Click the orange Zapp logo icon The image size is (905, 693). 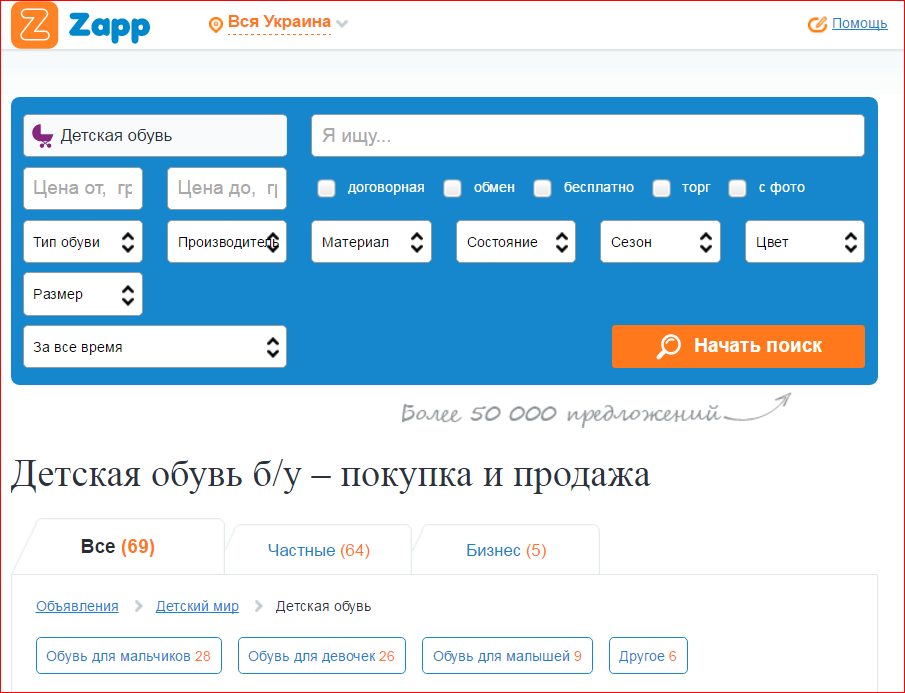point(35,25)
